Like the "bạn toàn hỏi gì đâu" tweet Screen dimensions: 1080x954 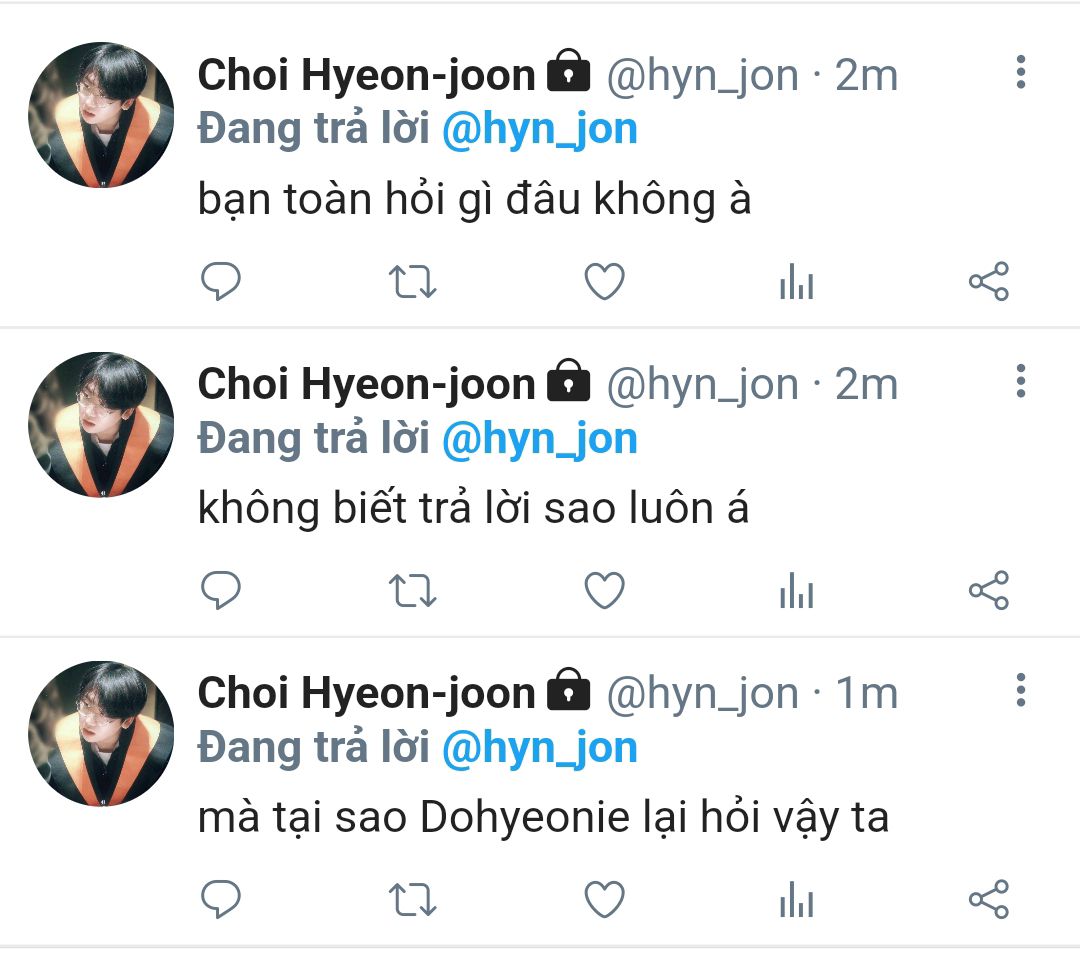604,281
